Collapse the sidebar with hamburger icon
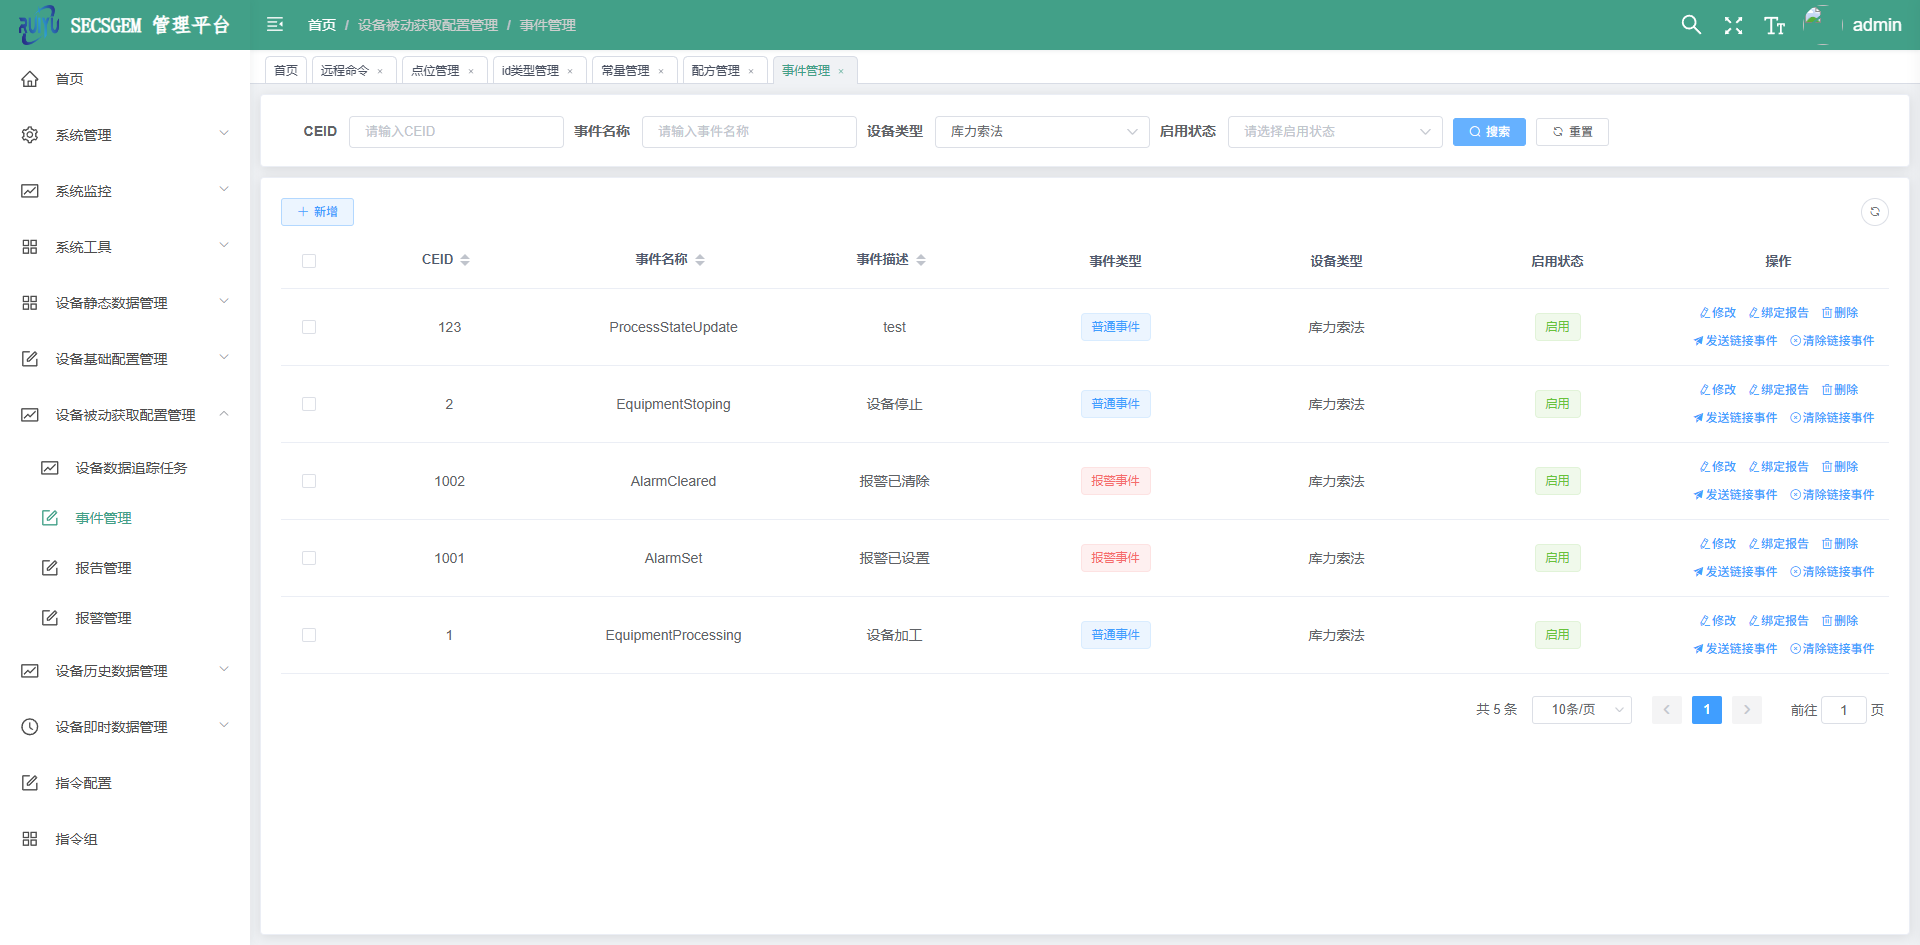Screen dimensions: 1920x945 tap(275, 25)
